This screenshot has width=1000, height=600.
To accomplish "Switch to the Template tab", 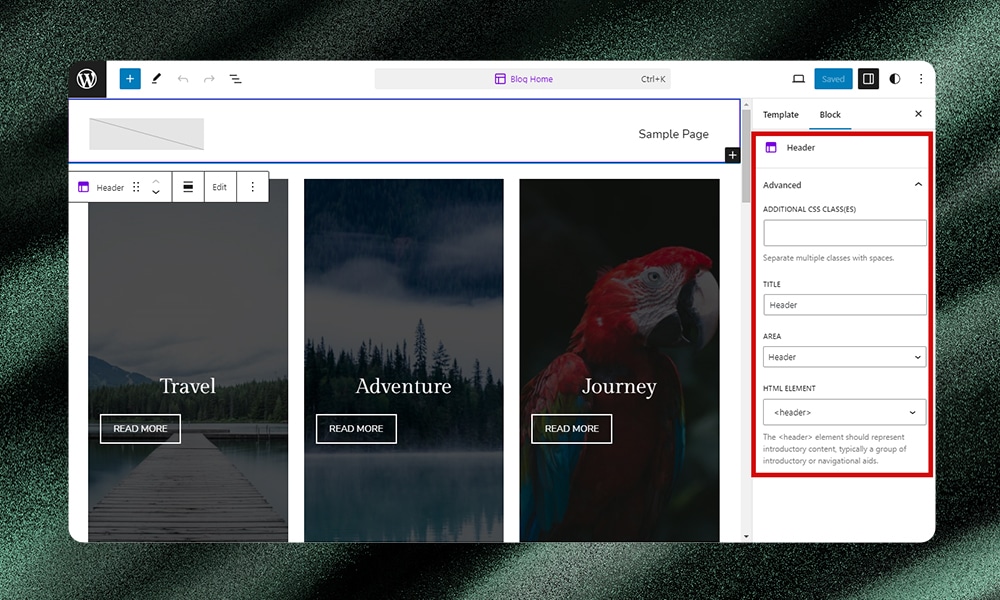I will [x=781, y=115].
